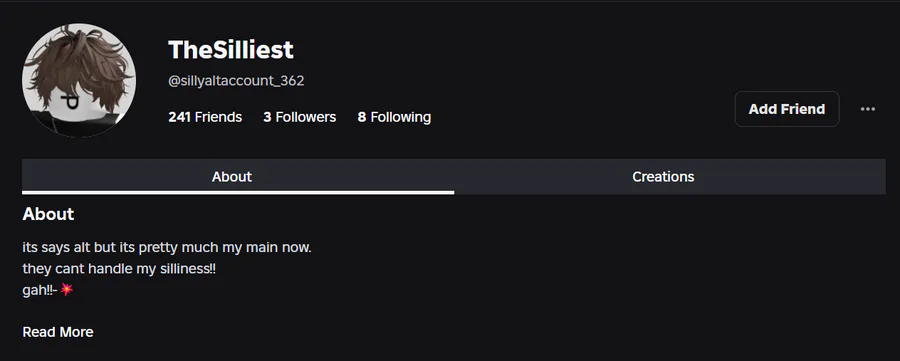Image resolution: width=900 pixels, height=361 pixels.
Task: Click the bio line mentioning alt and main
Action: pyautogui.click(x=167, y=248)
